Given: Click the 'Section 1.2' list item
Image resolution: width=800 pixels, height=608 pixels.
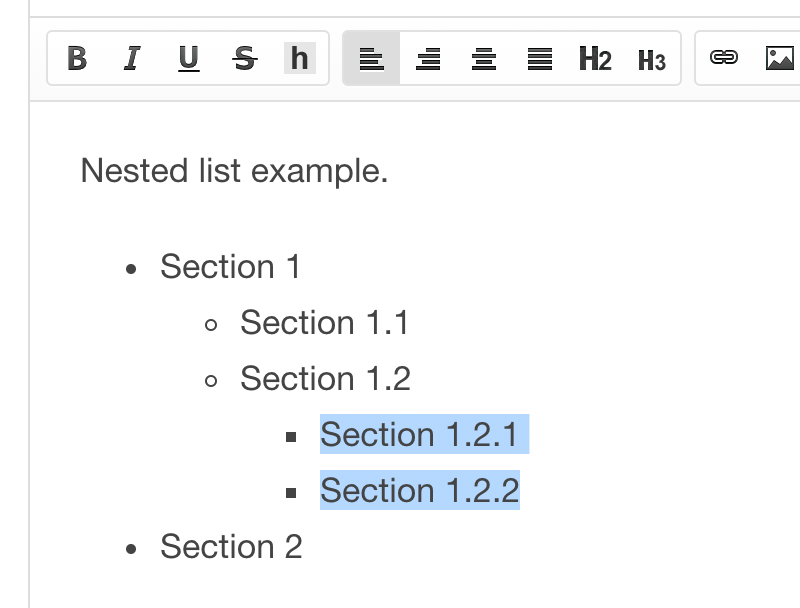Looking at the screenshot, I should [325, 379].
